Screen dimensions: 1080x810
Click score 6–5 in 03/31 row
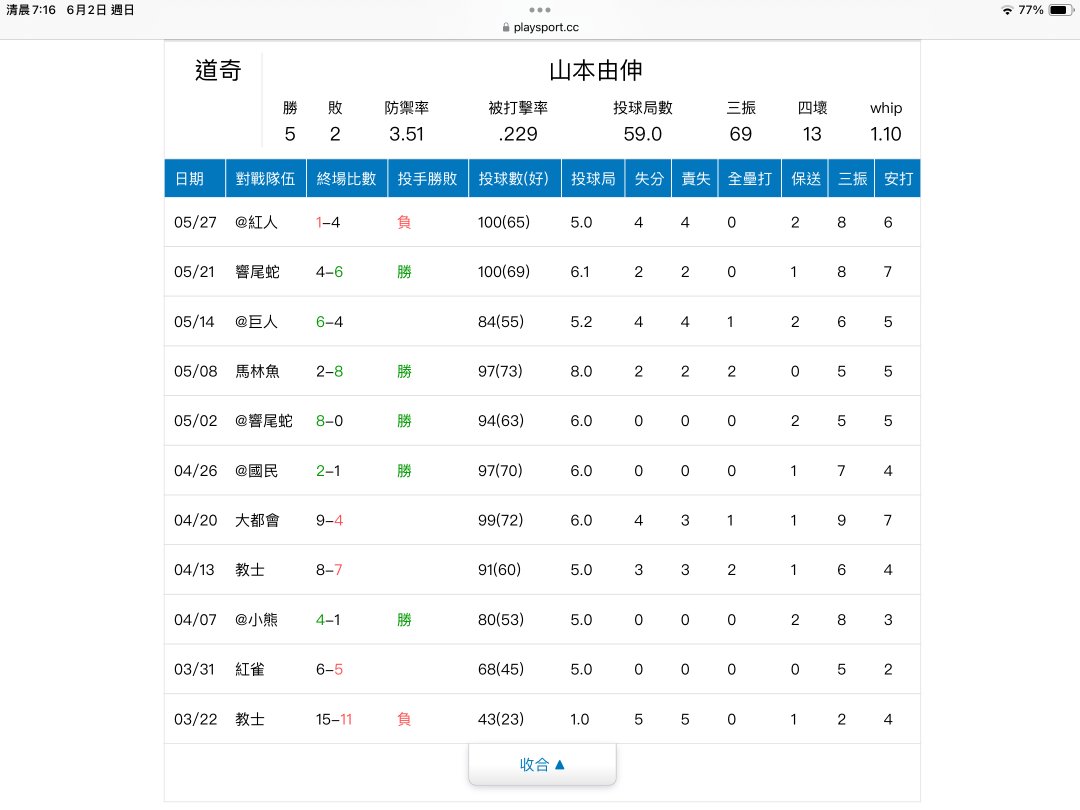[x=329, y=669]
